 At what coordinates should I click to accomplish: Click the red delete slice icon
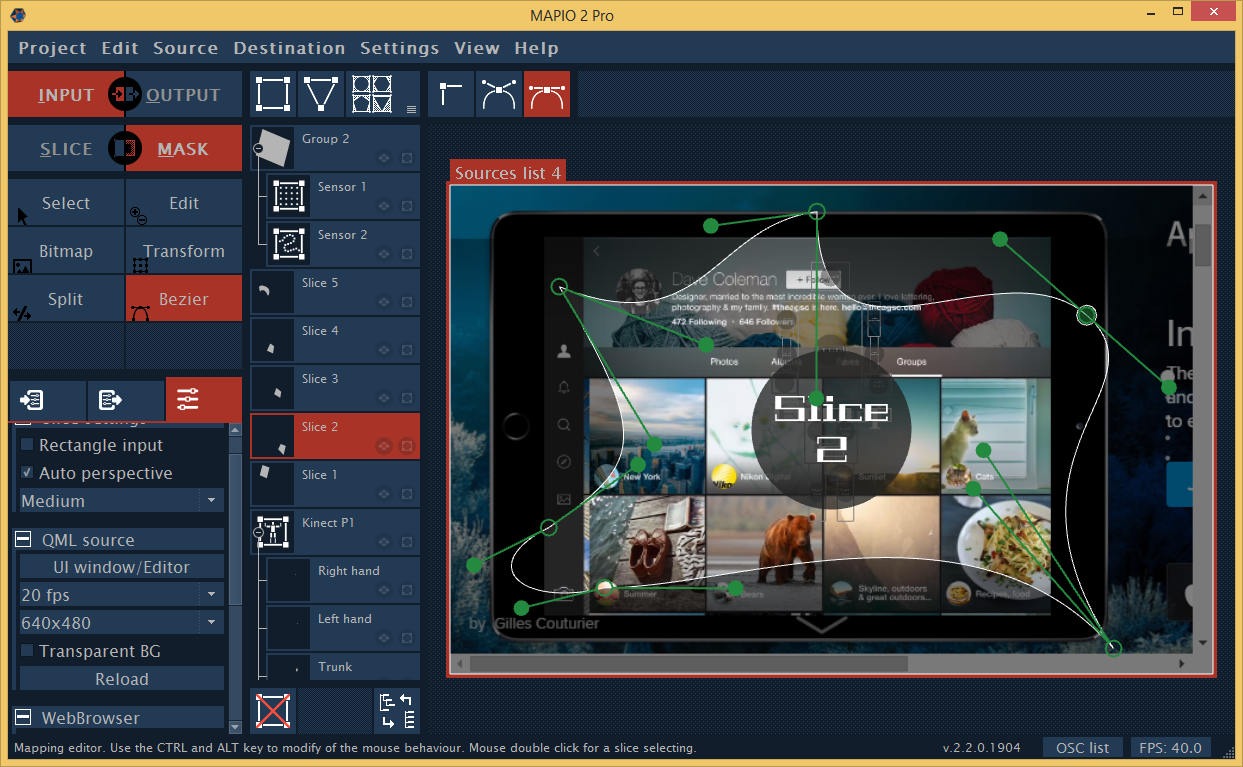tap(272, 710)
